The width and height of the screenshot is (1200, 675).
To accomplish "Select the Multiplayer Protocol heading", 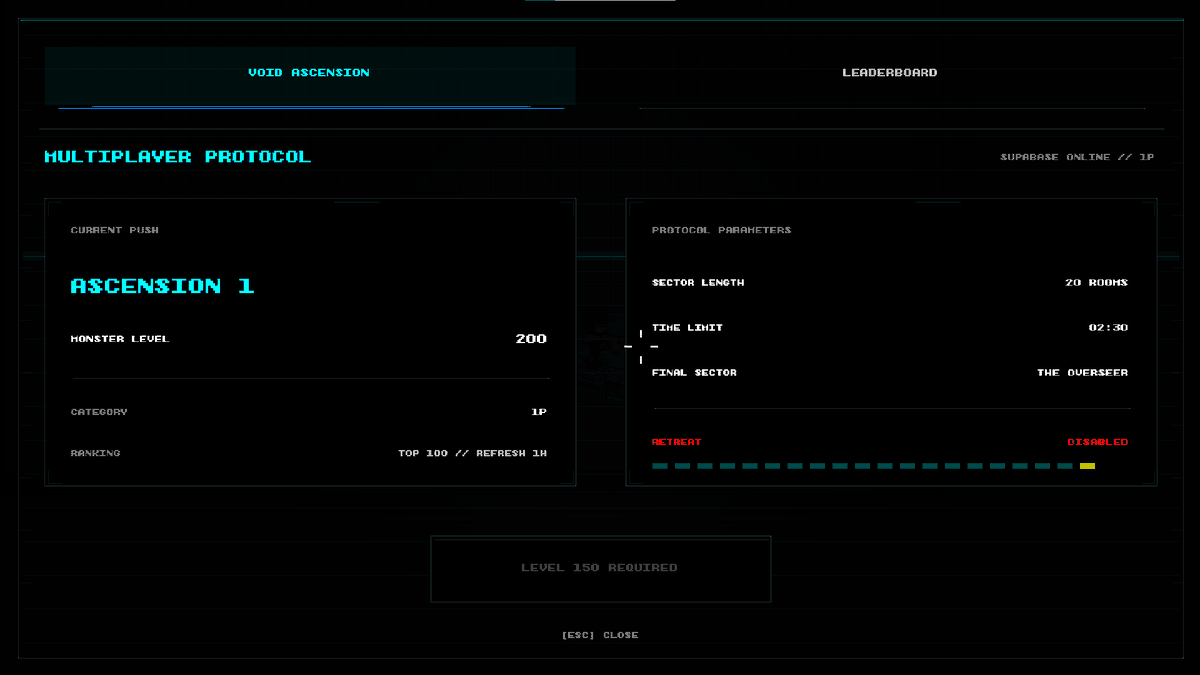I will [178, 157].
